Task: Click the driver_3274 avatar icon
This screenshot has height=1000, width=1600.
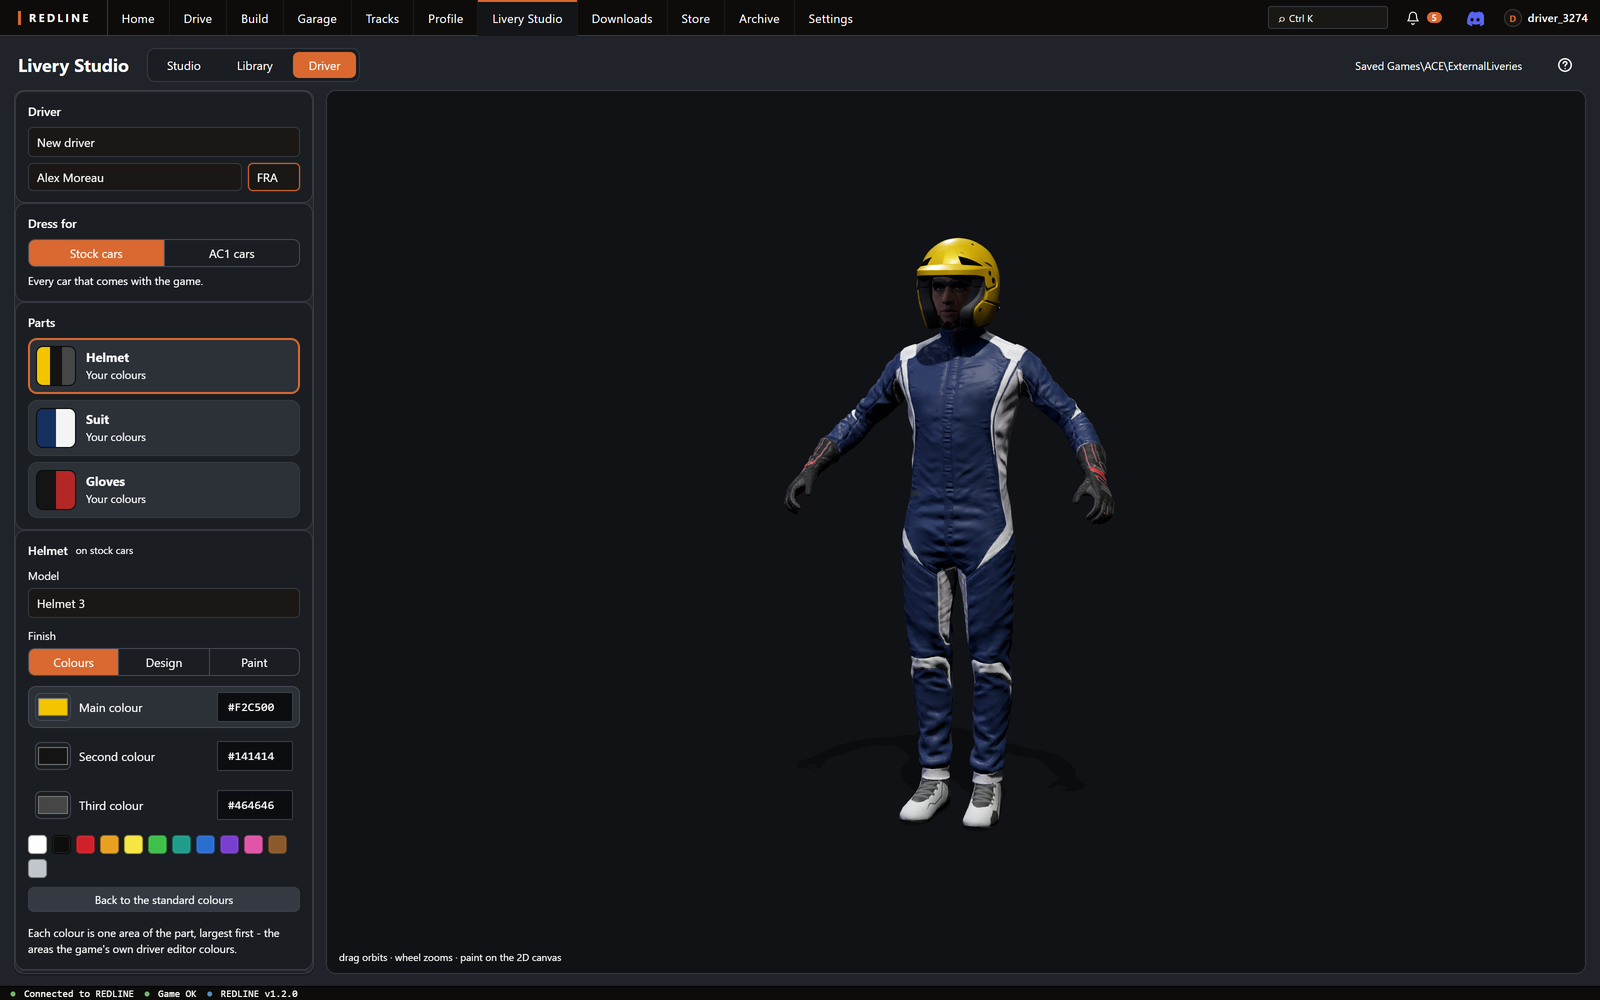Action: 1512,18
